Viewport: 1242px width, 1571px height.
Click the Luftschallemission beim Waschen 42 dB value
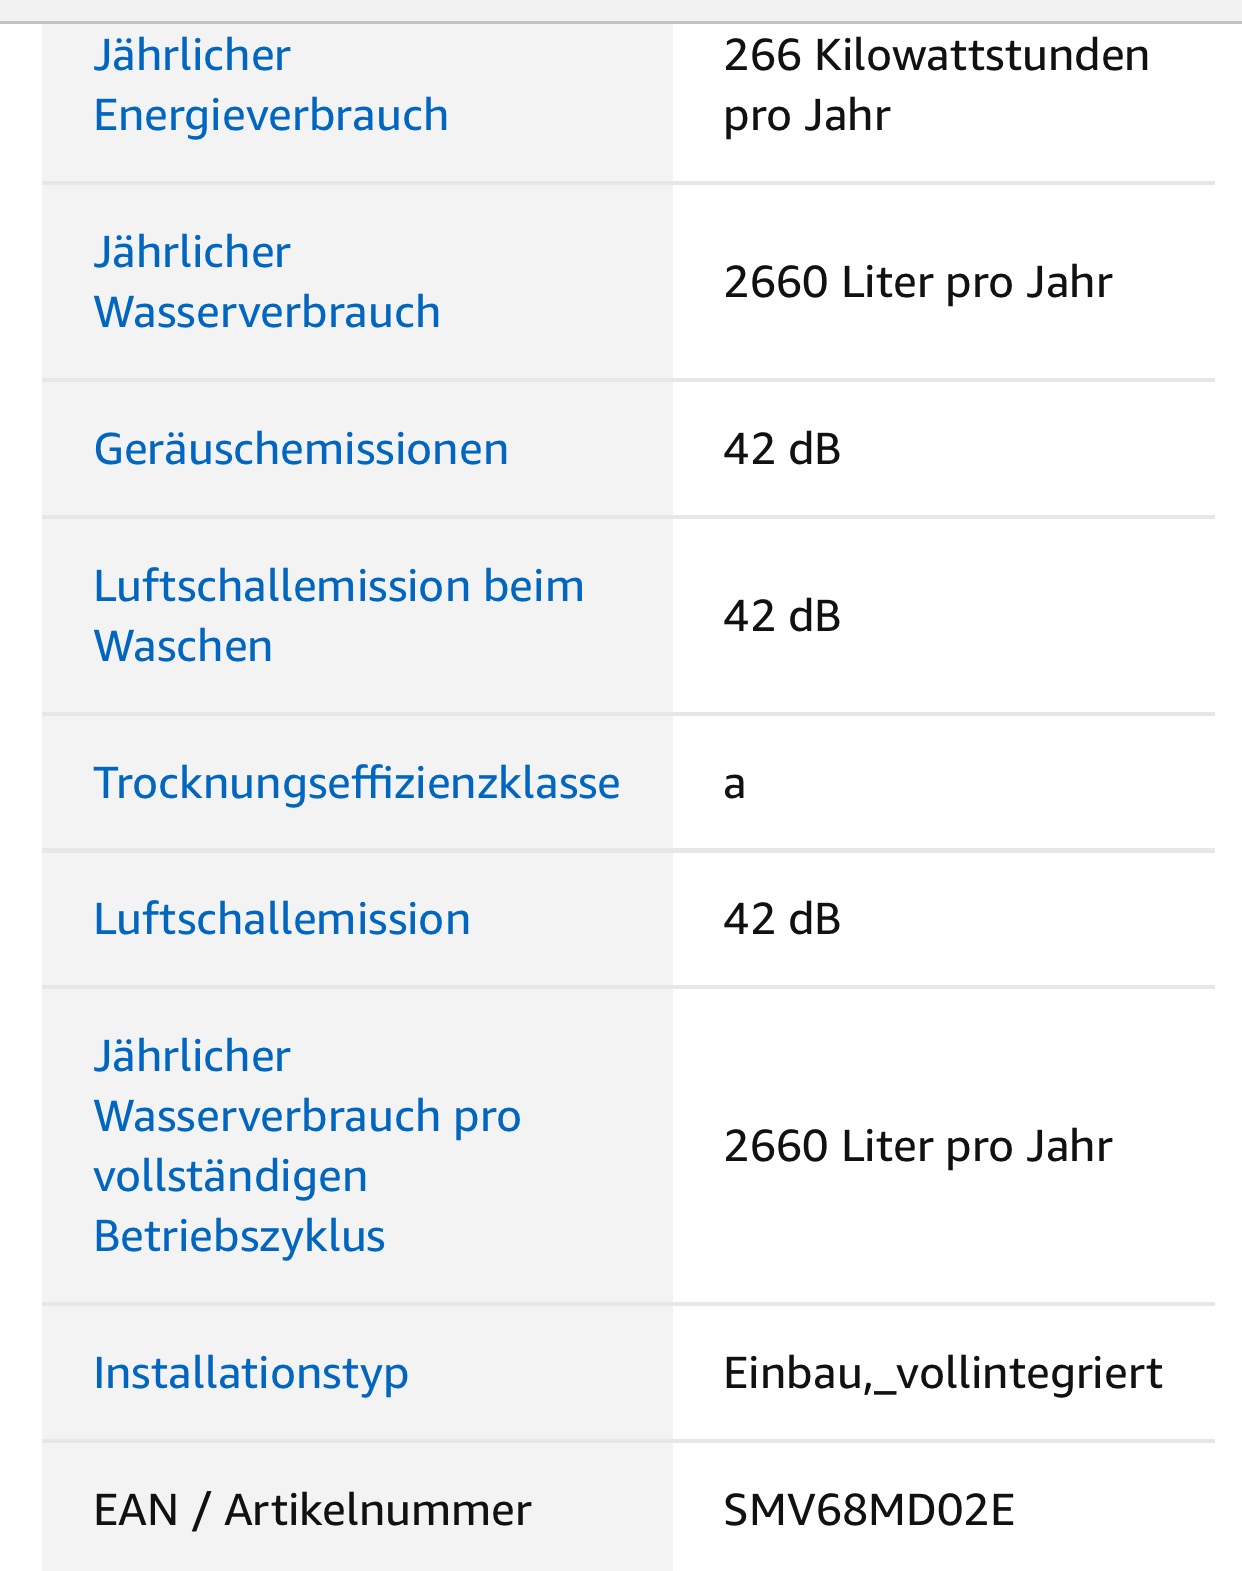coord(782,616)
